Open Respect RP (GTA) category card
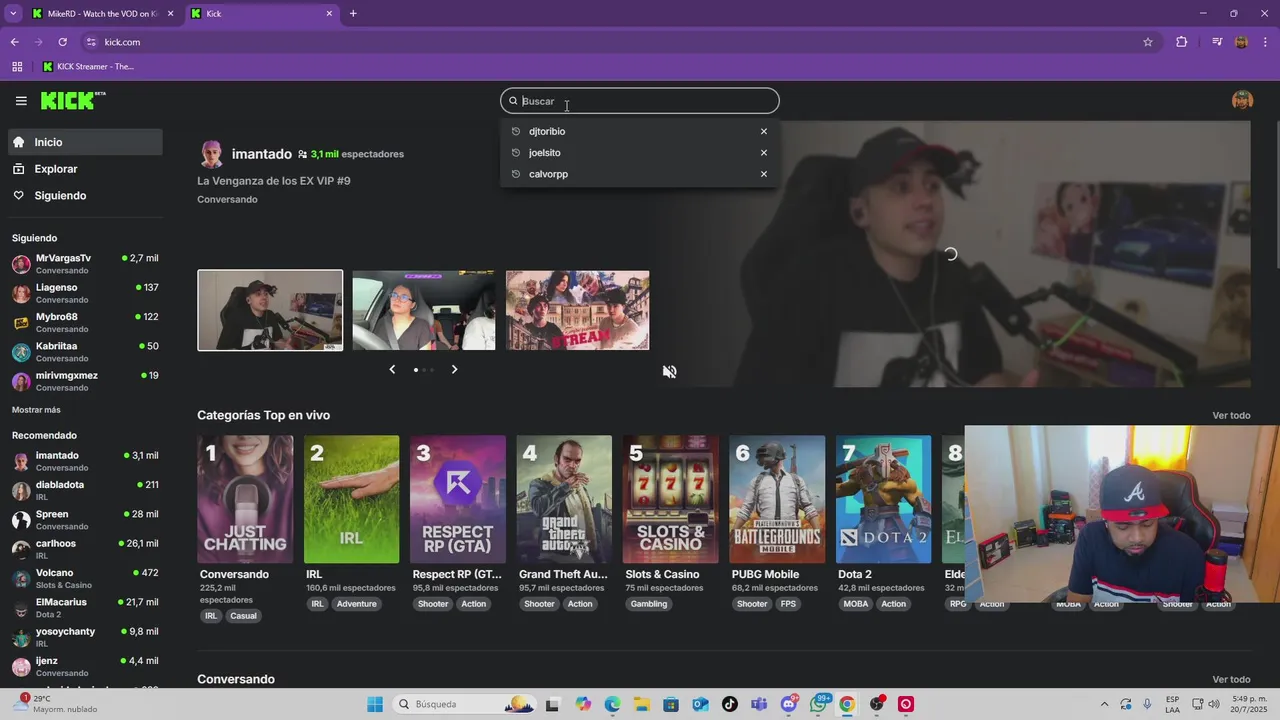Viewport: 1280px width, 720px height. (x=458, y=499)
